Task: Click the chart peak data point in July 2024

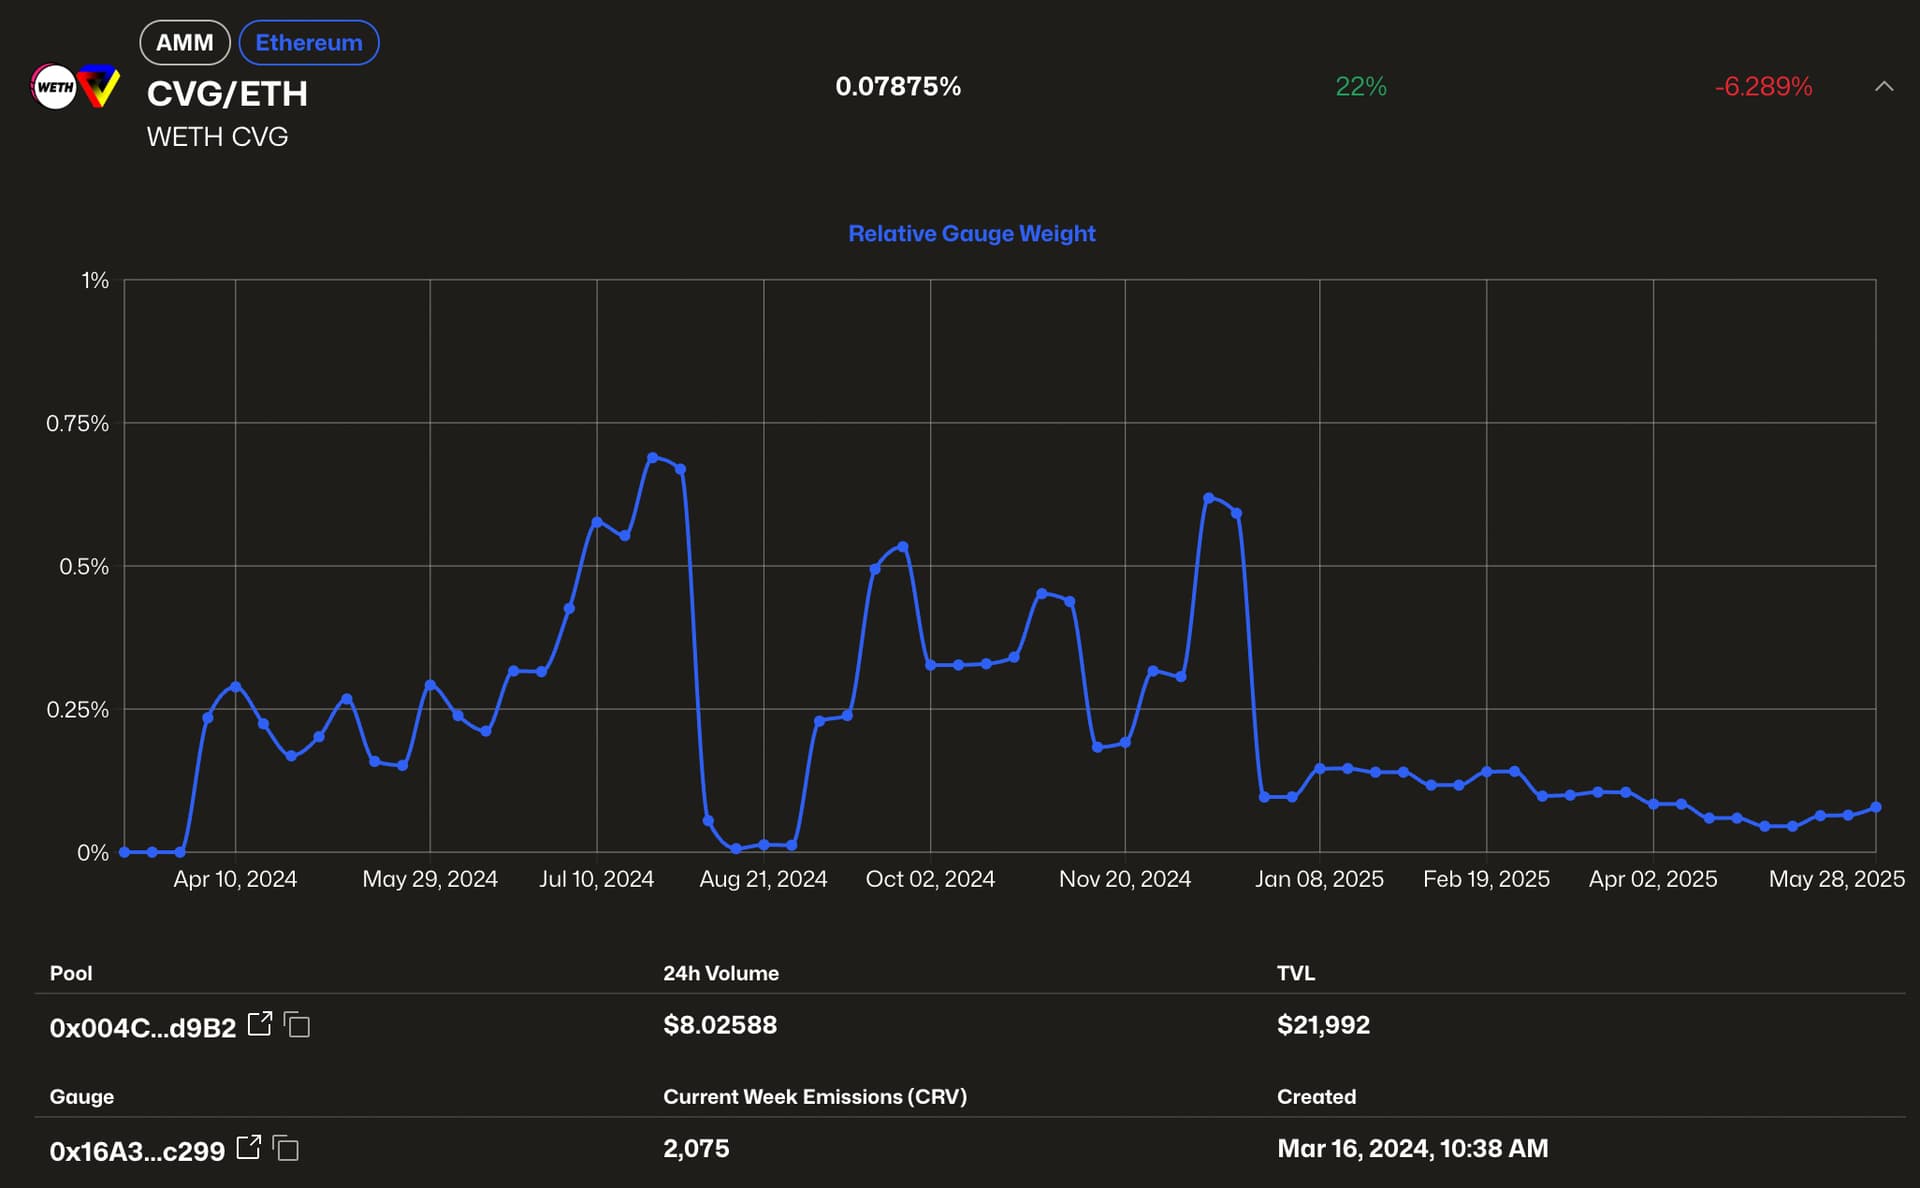Action: [x=653, y=458]
